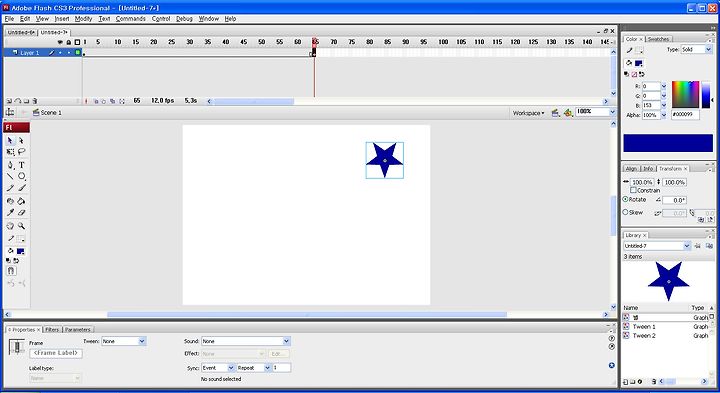This screenshot has width=720, height=393.
Task: Open the Sync Event dropdown
Action: click(x=218, y=368)
